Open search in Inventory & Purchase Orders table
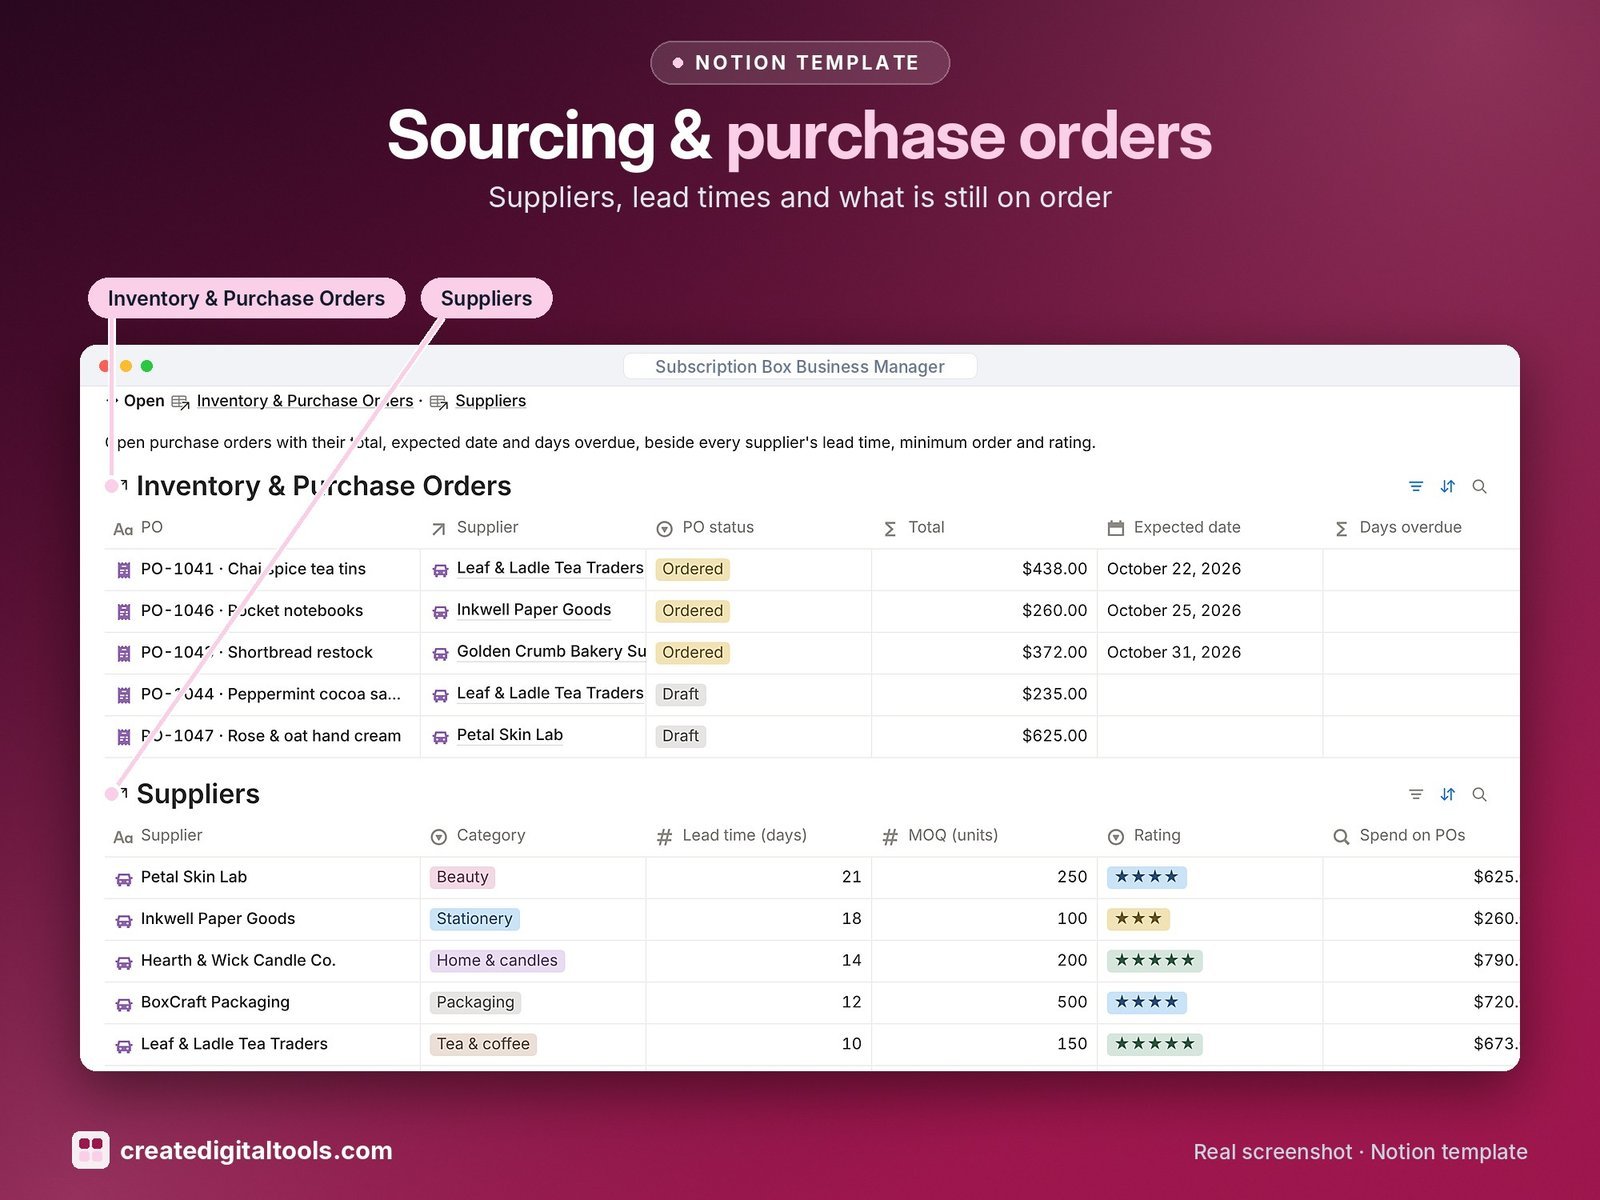Viewport: 1600px width, 1200px height. pos(1480,487)
